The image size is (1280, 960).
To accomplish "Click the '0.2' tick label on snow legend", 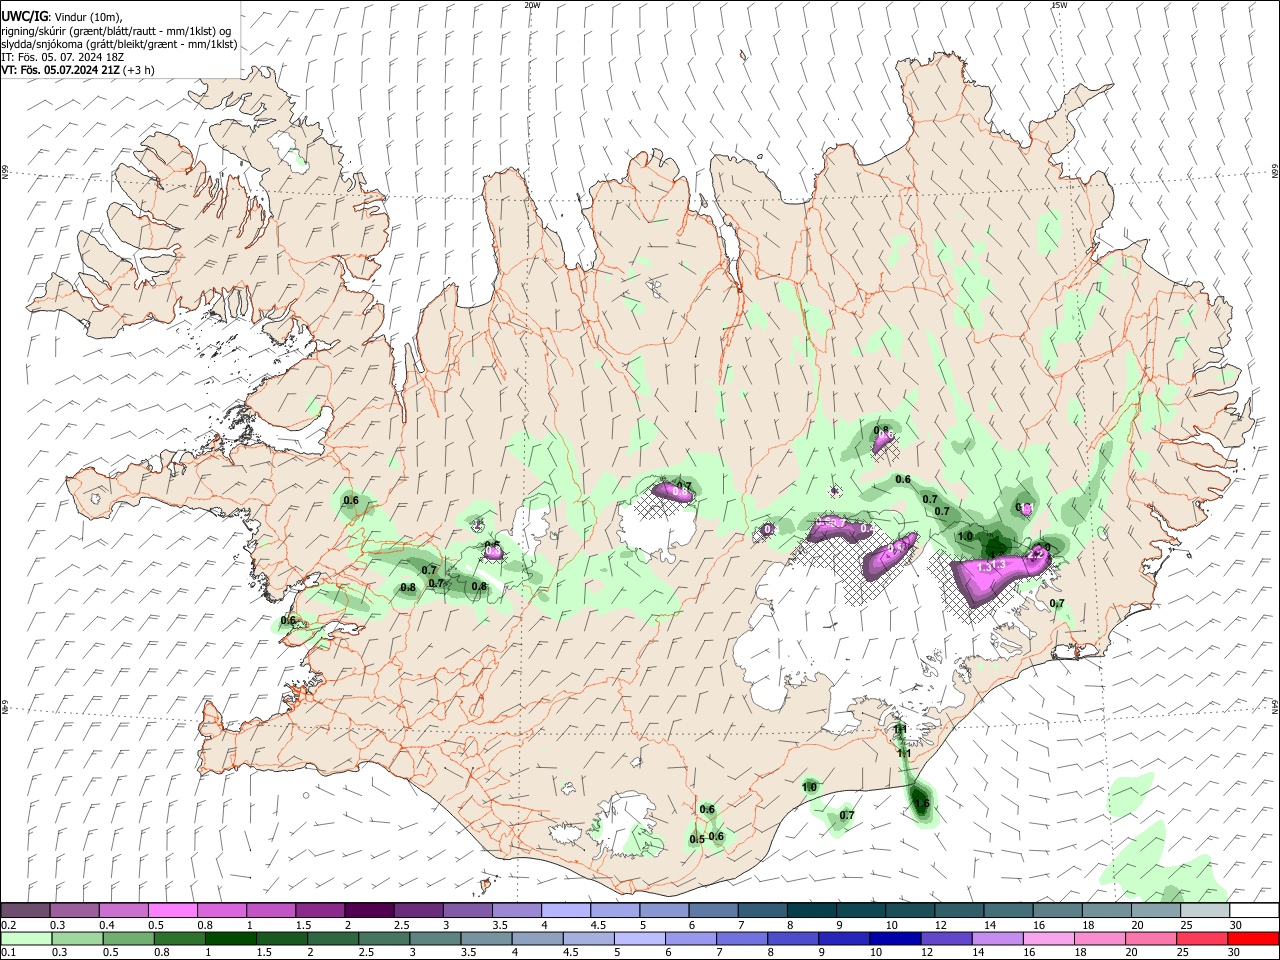I will click(x=8, y=925).
